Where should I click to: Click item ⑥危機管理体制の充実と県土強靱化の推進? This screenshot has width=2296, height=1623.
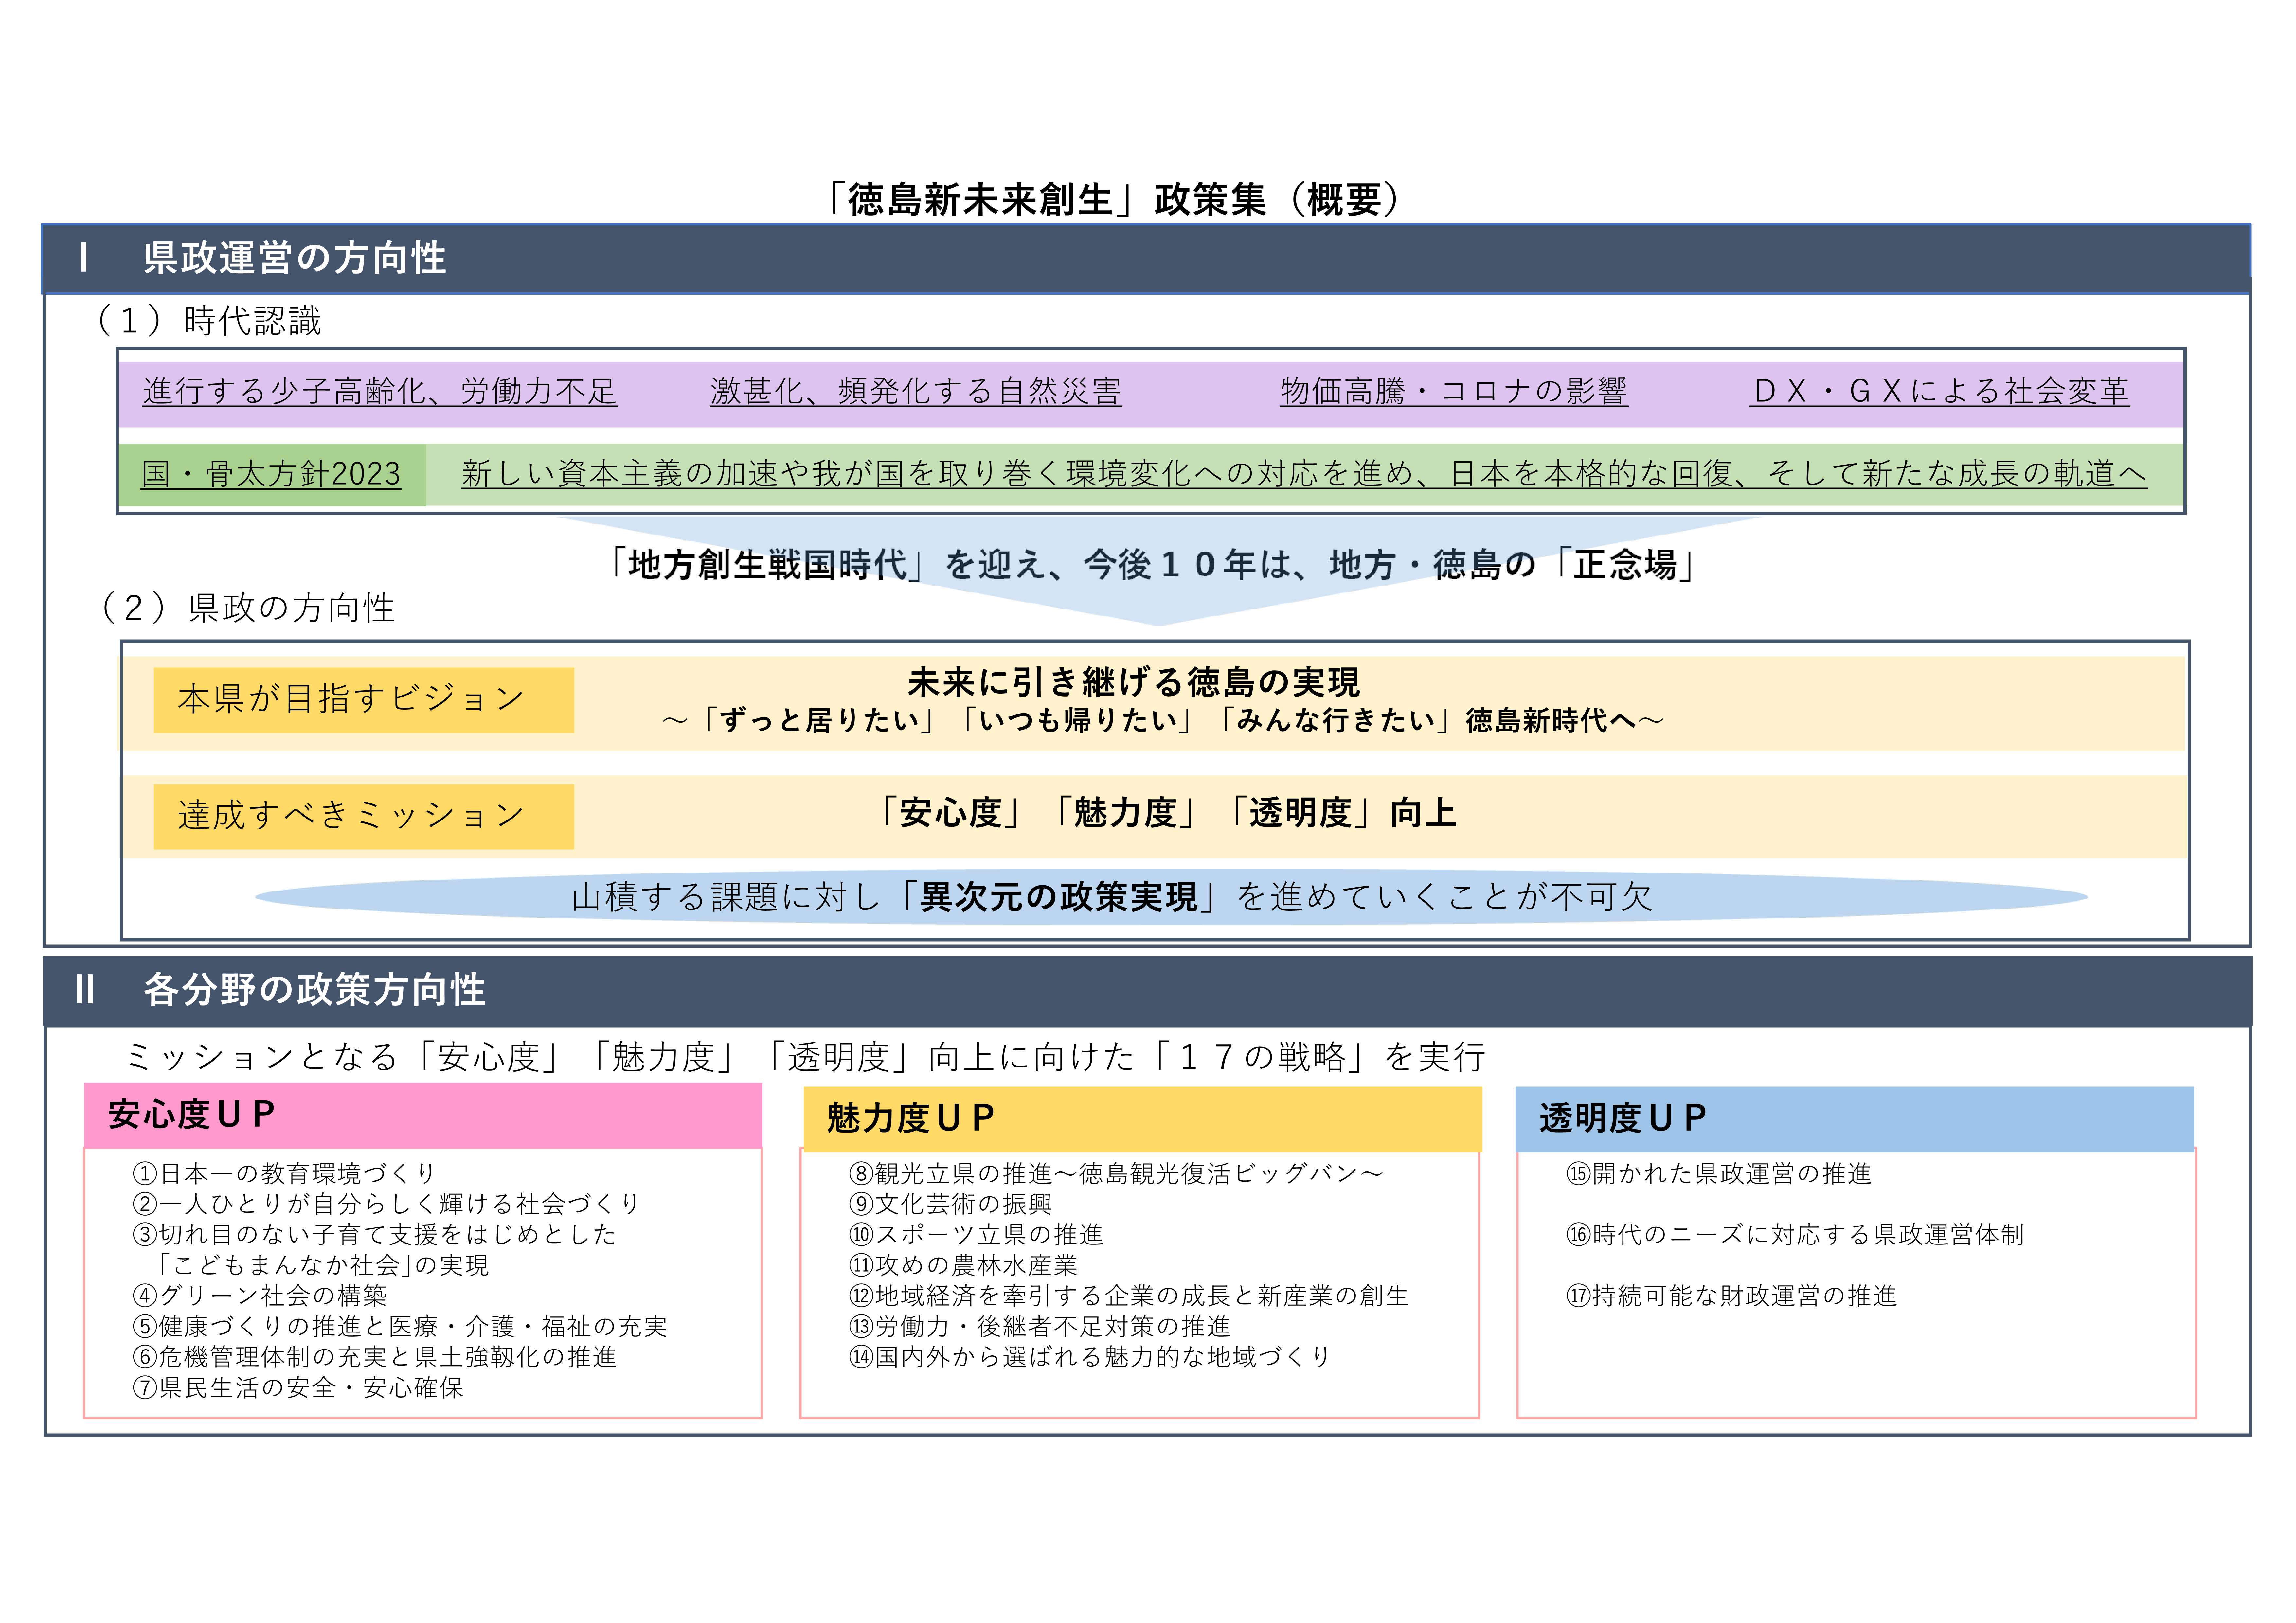click(x=375, y=1357)
